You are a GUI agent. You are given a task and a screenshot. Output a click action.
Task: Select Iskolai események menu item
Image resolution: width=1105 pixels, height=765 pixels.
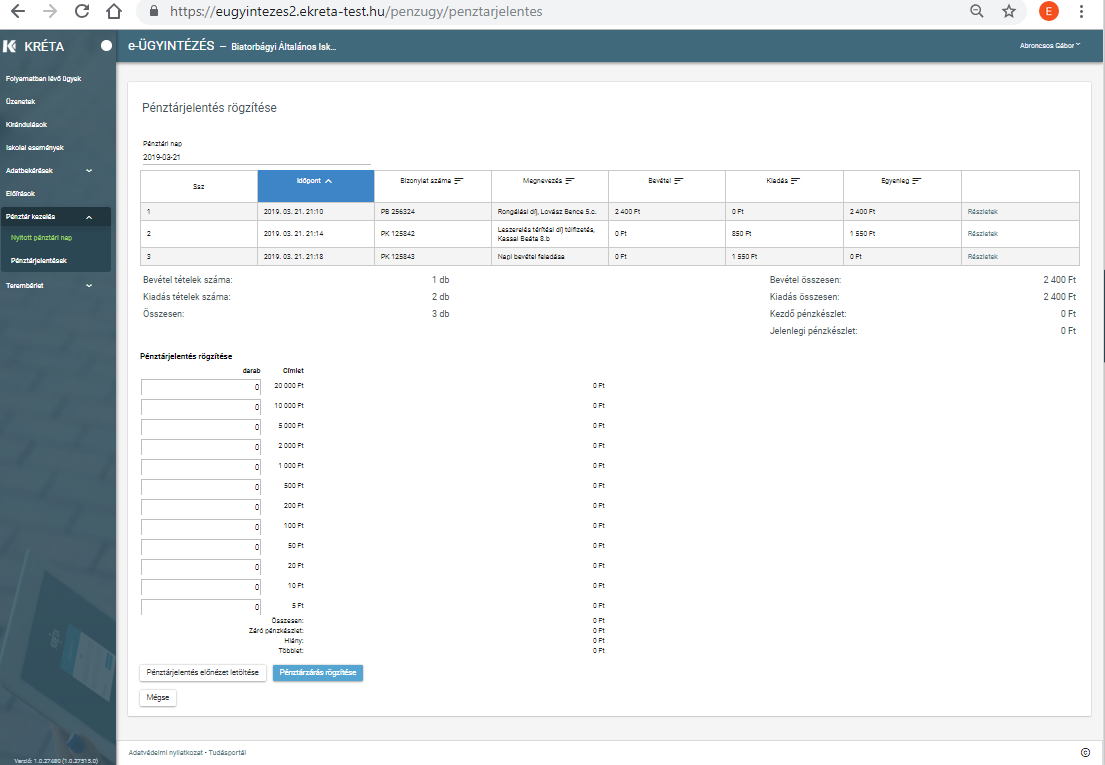pyautogui.click(x=35, y=148)
